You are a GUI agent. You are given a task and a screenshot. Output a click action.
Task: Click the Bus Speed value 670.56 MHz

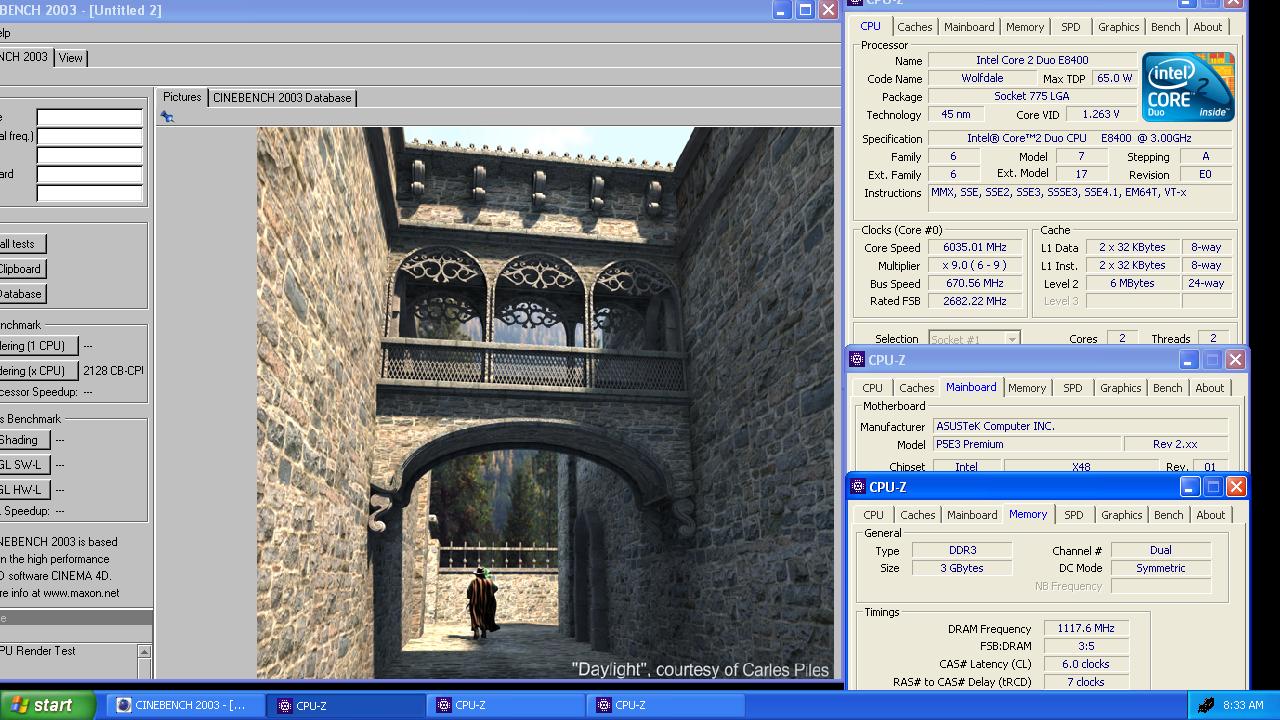[x=975, y=283]
